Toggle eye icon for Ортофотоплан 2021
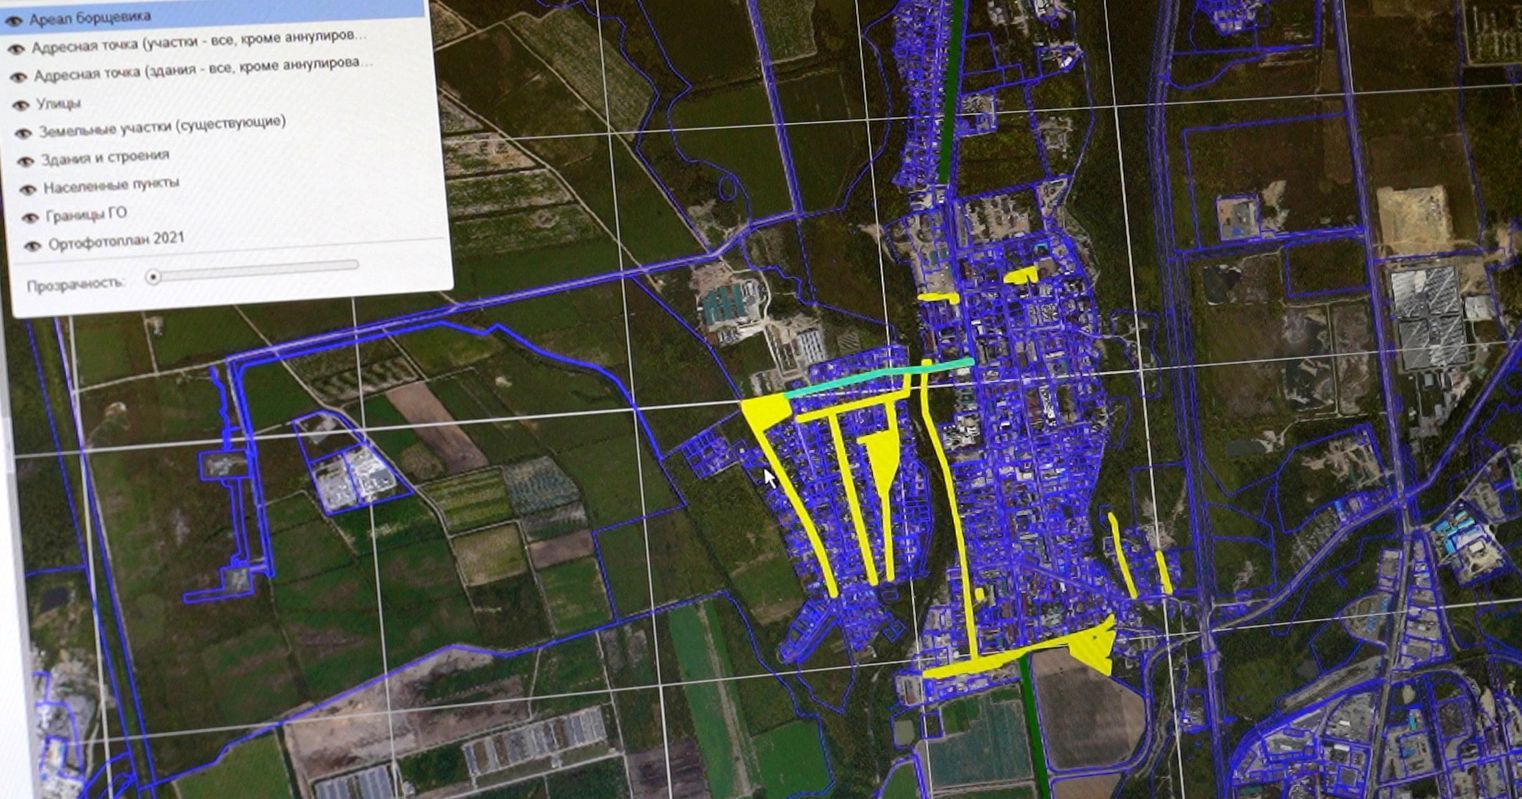 coord(33,245)
